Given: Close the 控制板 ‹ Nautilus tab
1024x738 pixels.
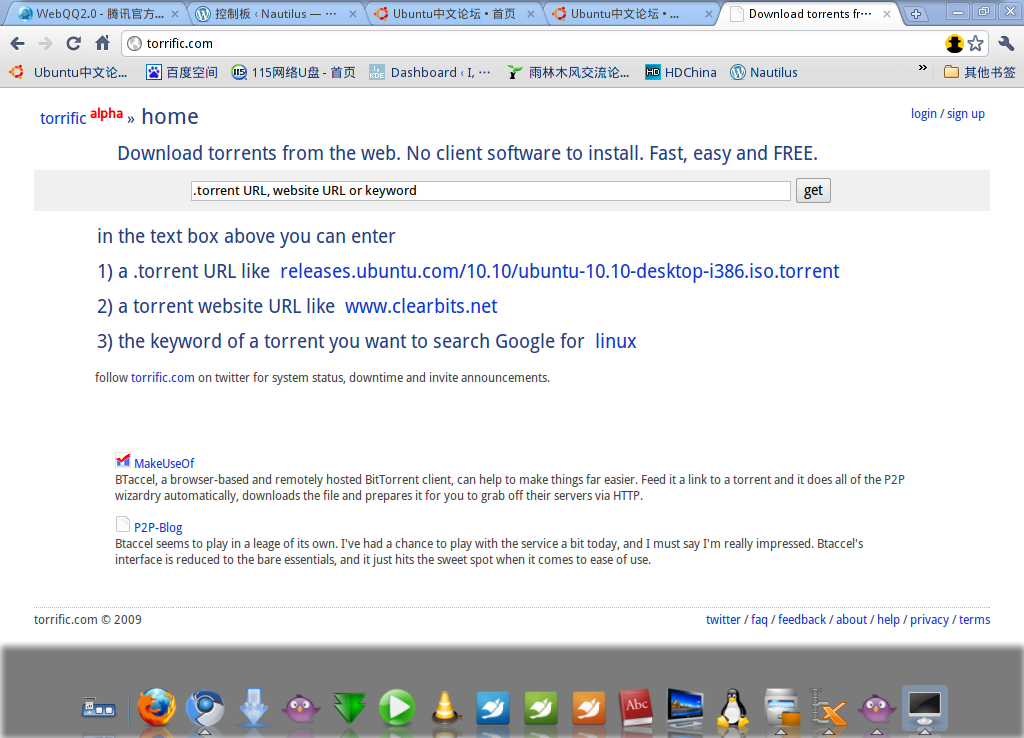Looking at the screenshot, I should [x=353, y=14].
